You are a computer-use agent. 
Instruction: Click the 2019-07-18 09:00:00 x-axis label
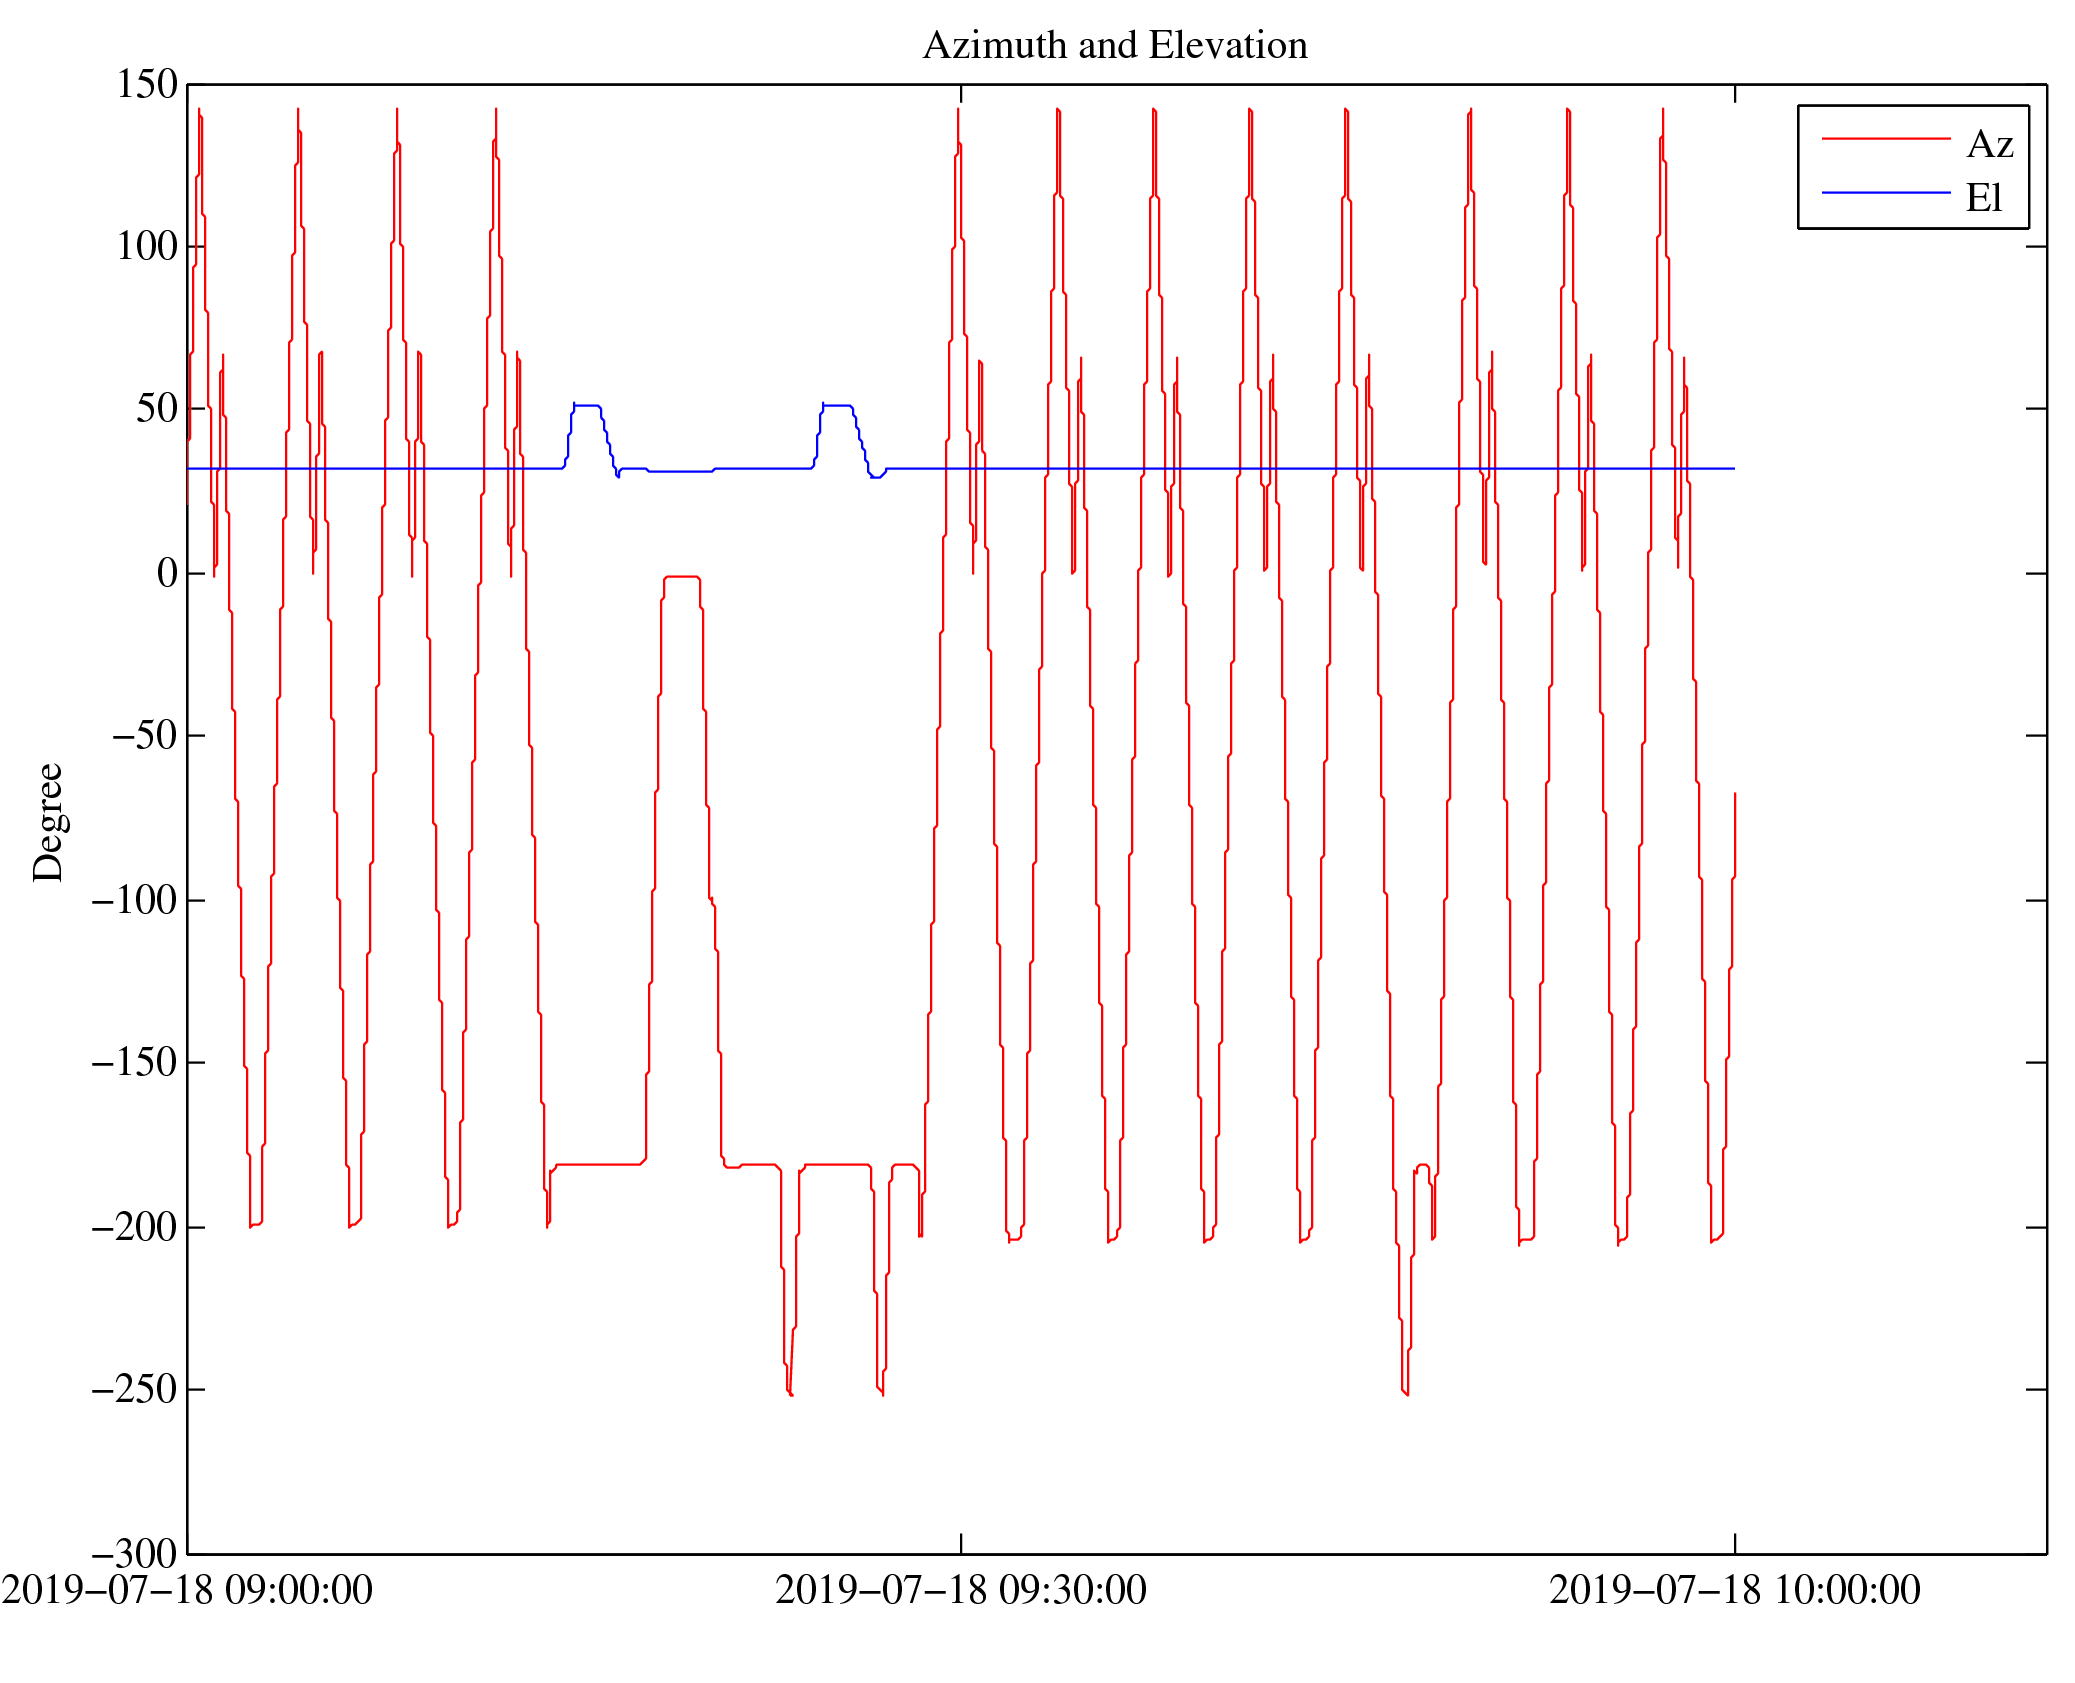pyautogui.click(x=187, y=1590)
